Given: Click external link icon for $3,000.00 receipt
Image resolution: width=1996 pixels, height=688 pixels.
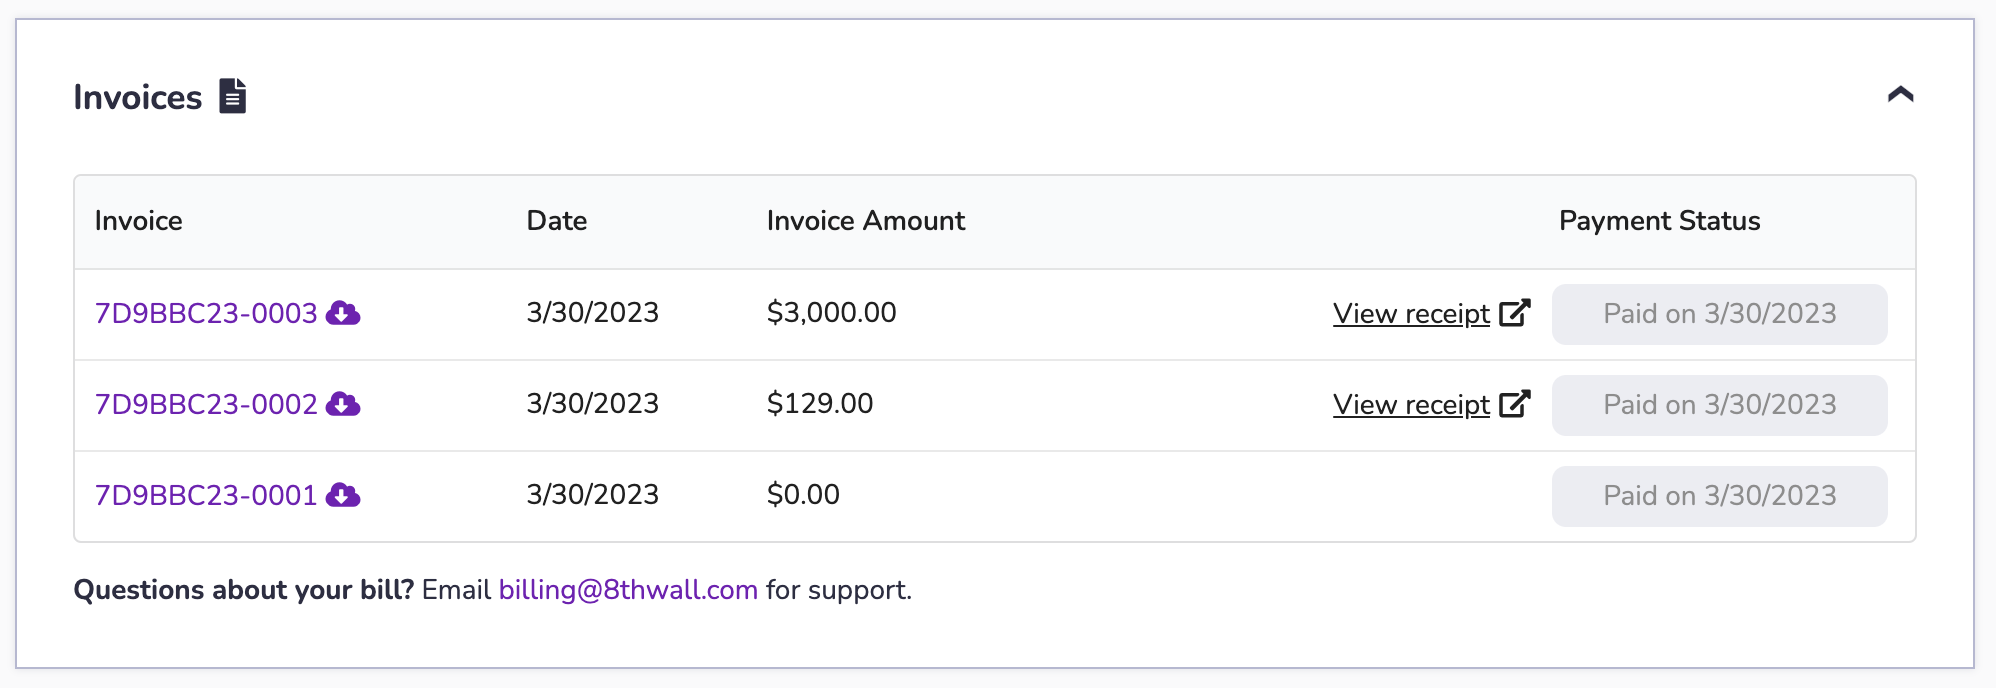Looking at the screenshot, I should [x=1515, y=313].
